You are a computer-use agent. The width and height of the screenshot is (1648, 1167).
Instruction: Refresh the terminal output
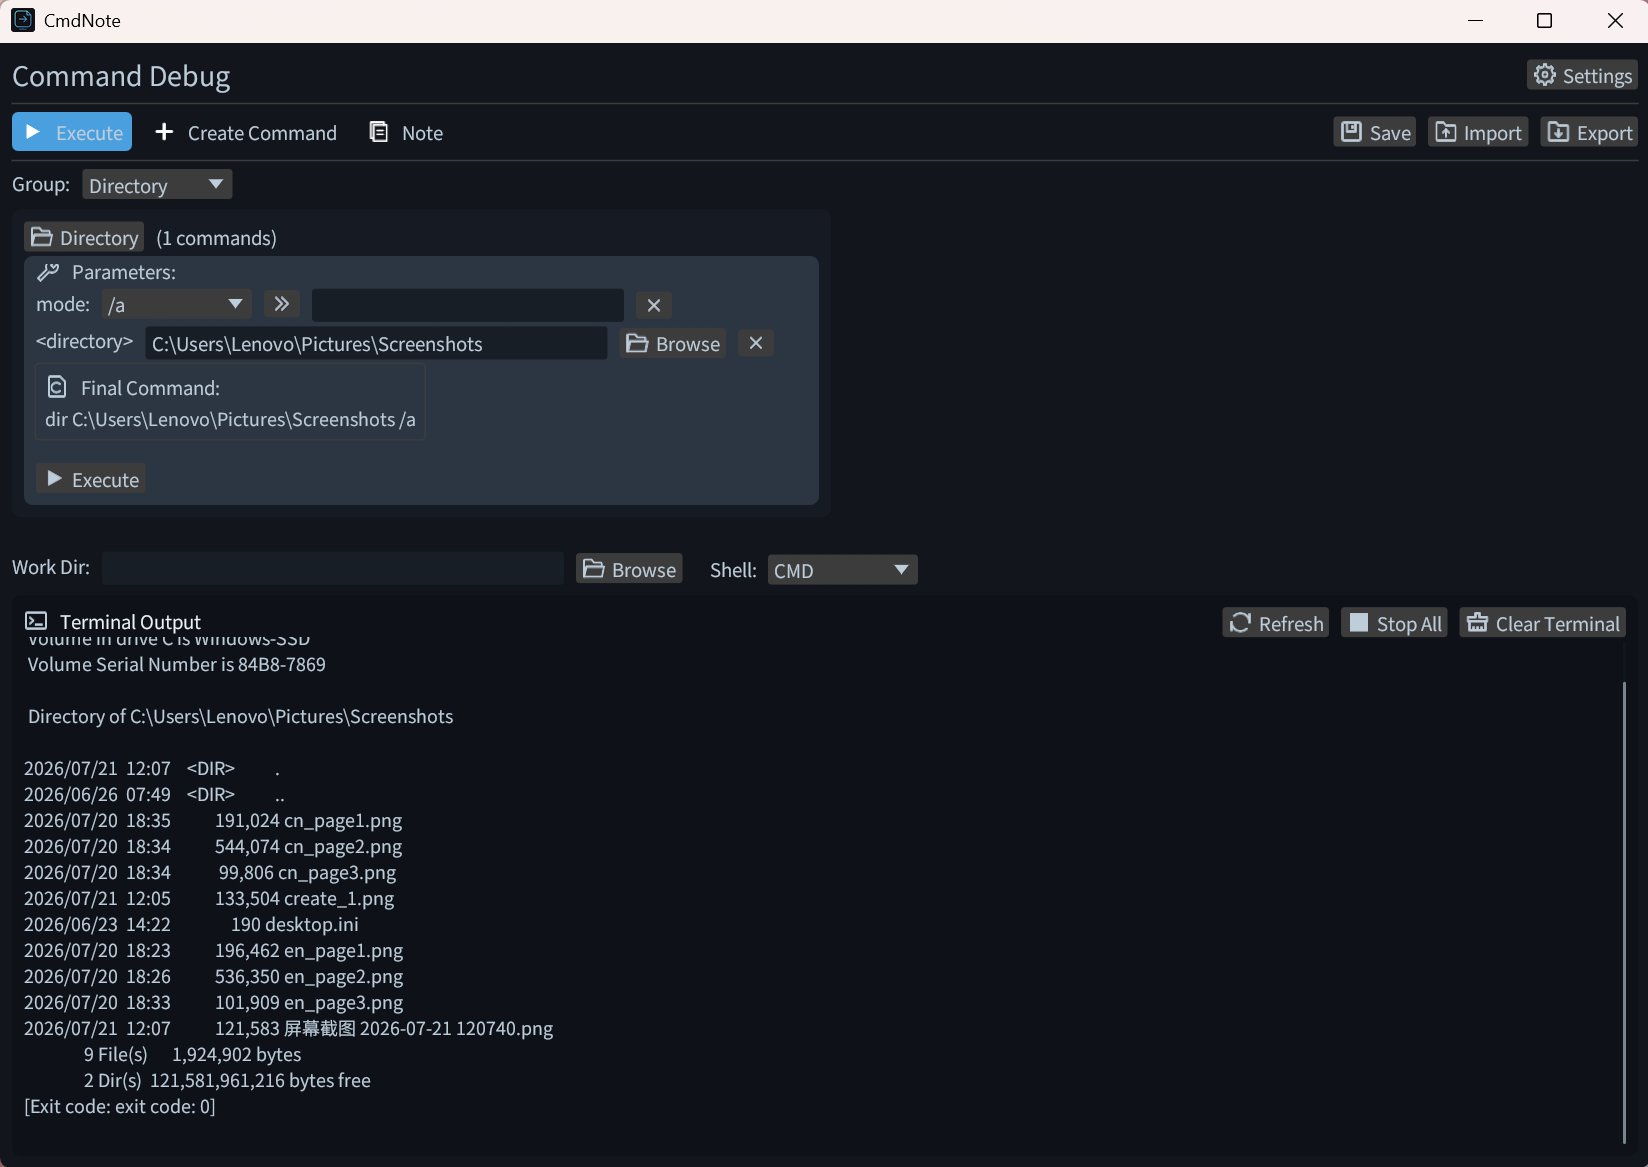click(x=1276, y=623)
